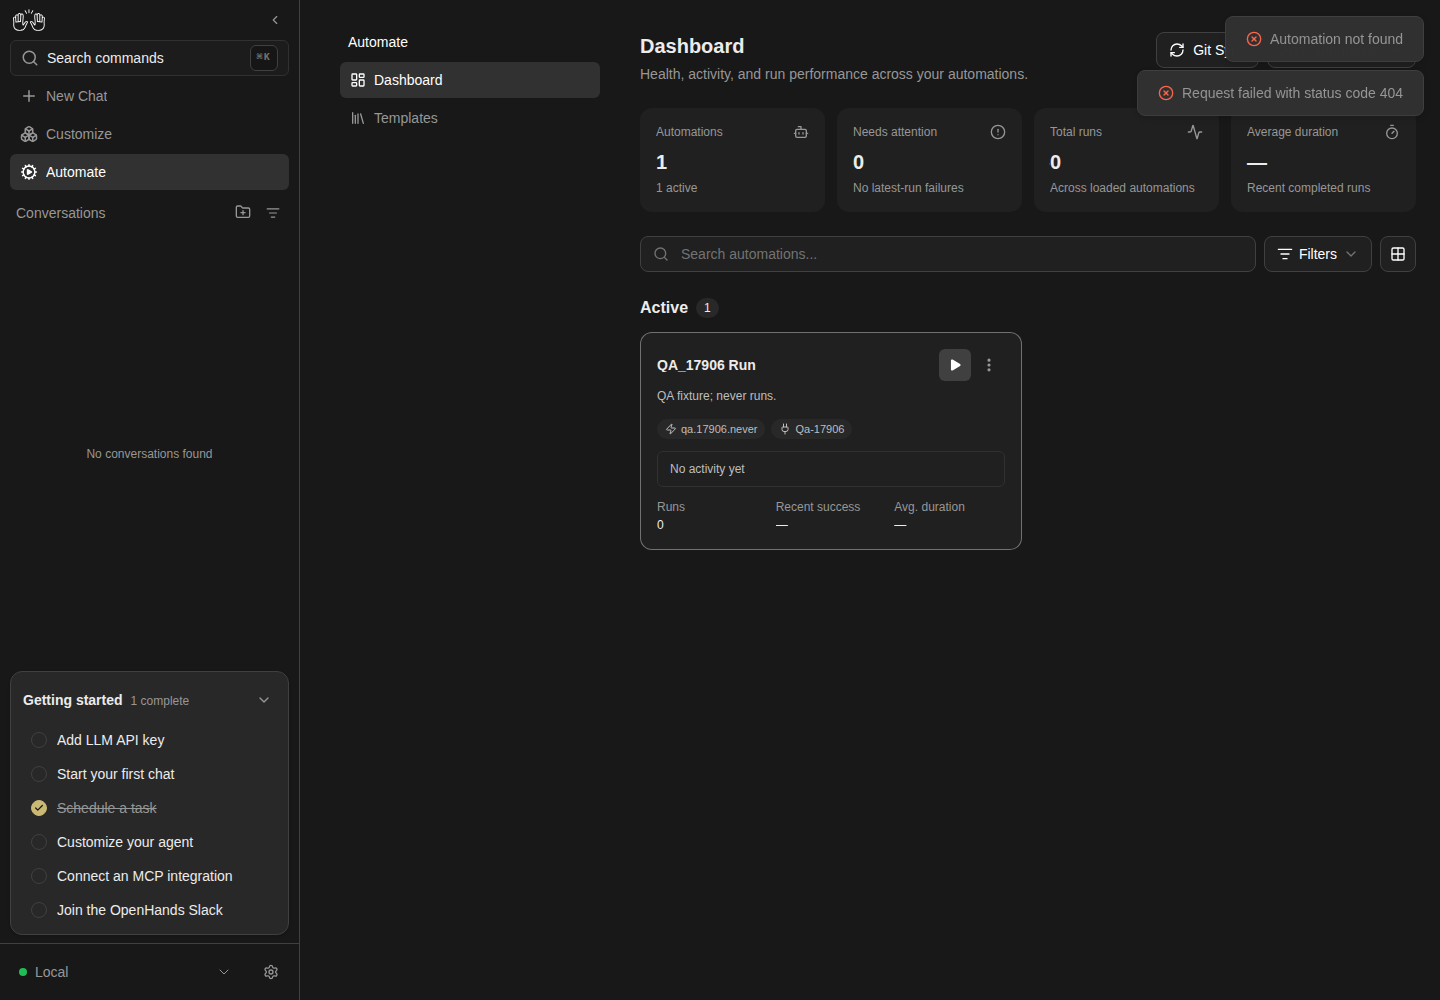
Task: Click the 1 complete label
Action: pos(160,701)
